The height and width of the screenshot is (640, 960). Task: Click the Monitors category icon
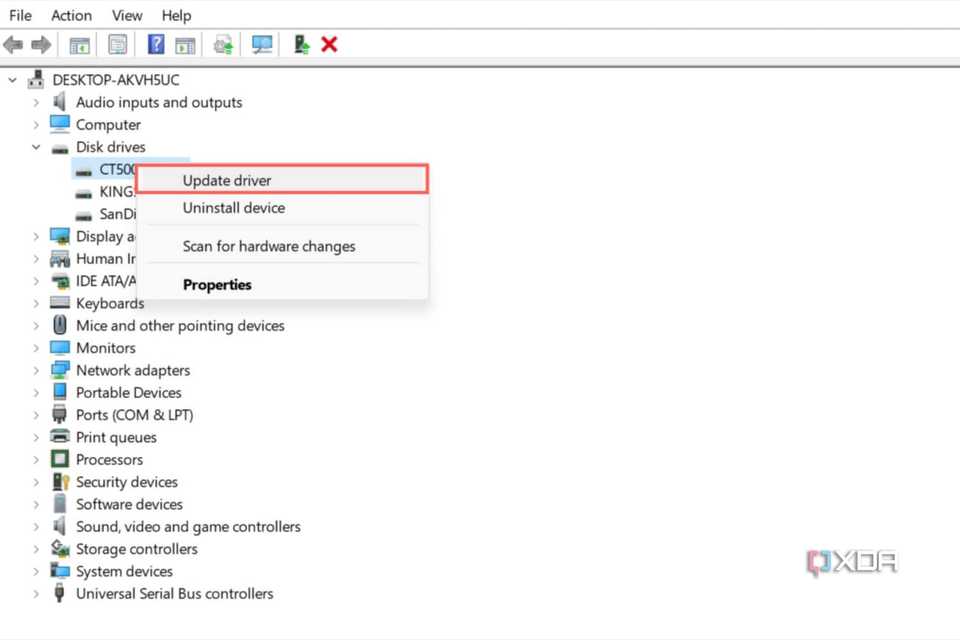click(x=60, y=347)
